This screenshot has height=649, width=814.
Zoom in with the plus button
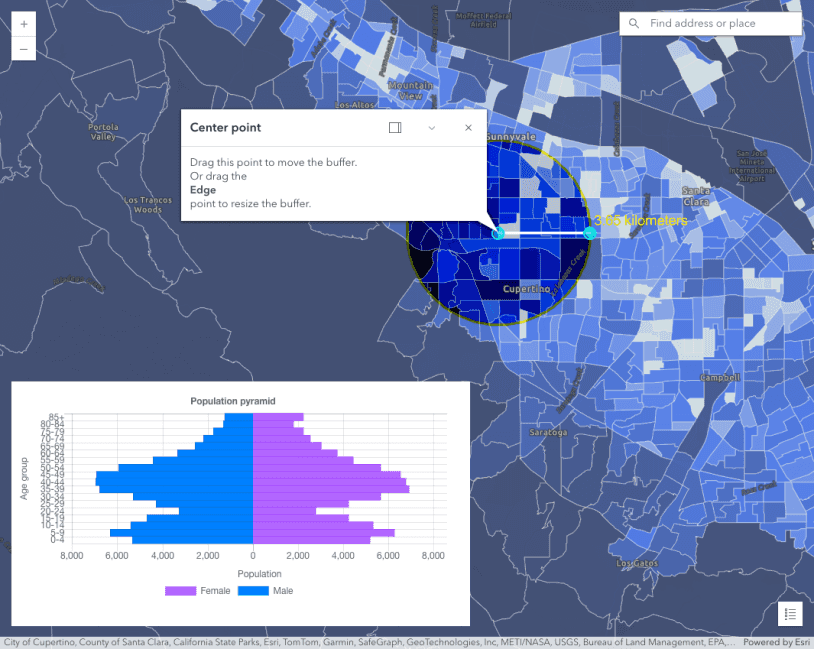(23, 24)
